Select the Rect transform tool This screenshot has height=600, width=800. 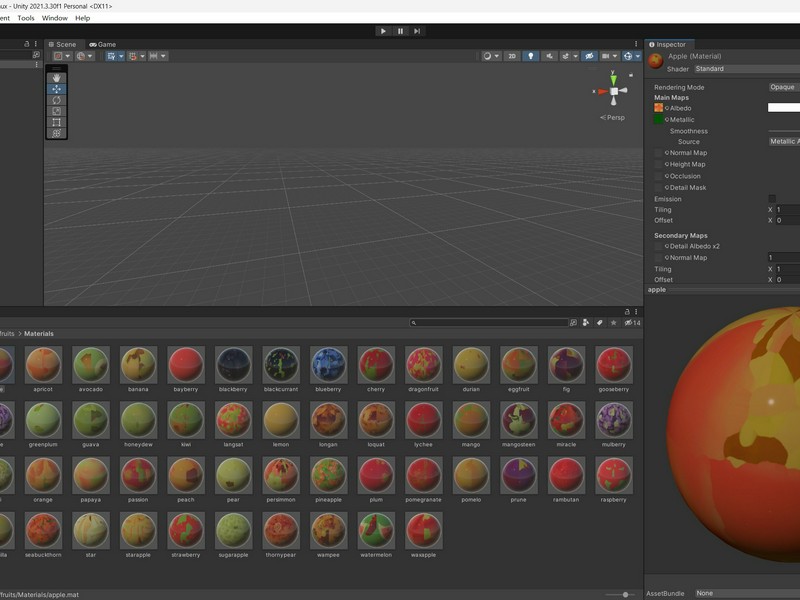[x=56, y=122]
